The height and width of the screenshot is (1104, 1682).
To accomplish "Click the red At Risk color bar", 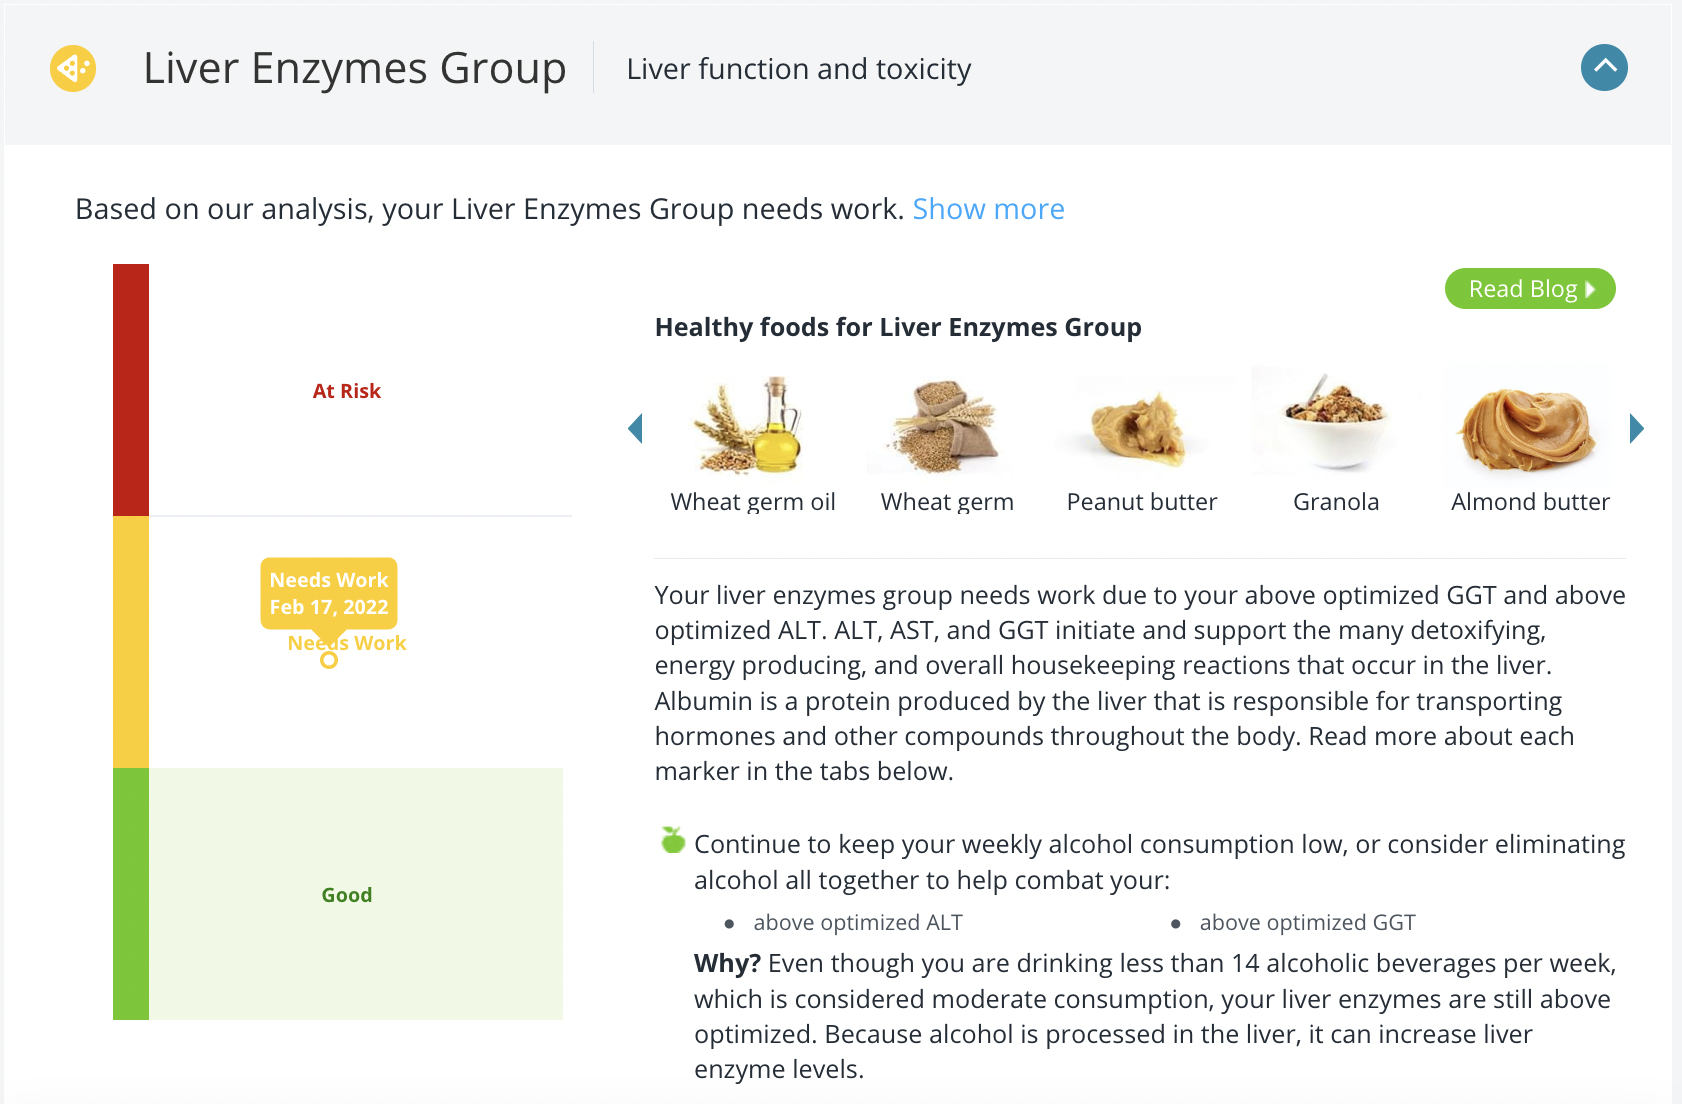I will [131, 390].
